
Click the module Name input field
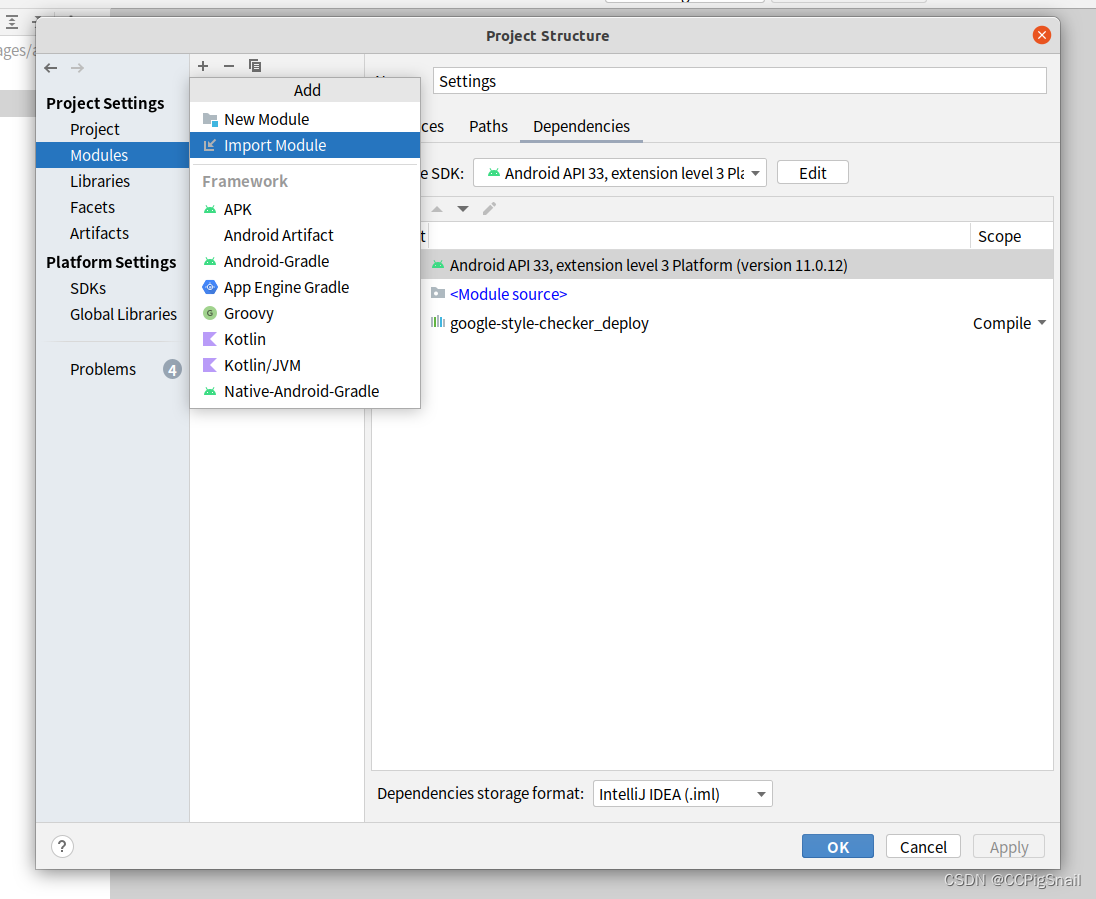(740, 81)
